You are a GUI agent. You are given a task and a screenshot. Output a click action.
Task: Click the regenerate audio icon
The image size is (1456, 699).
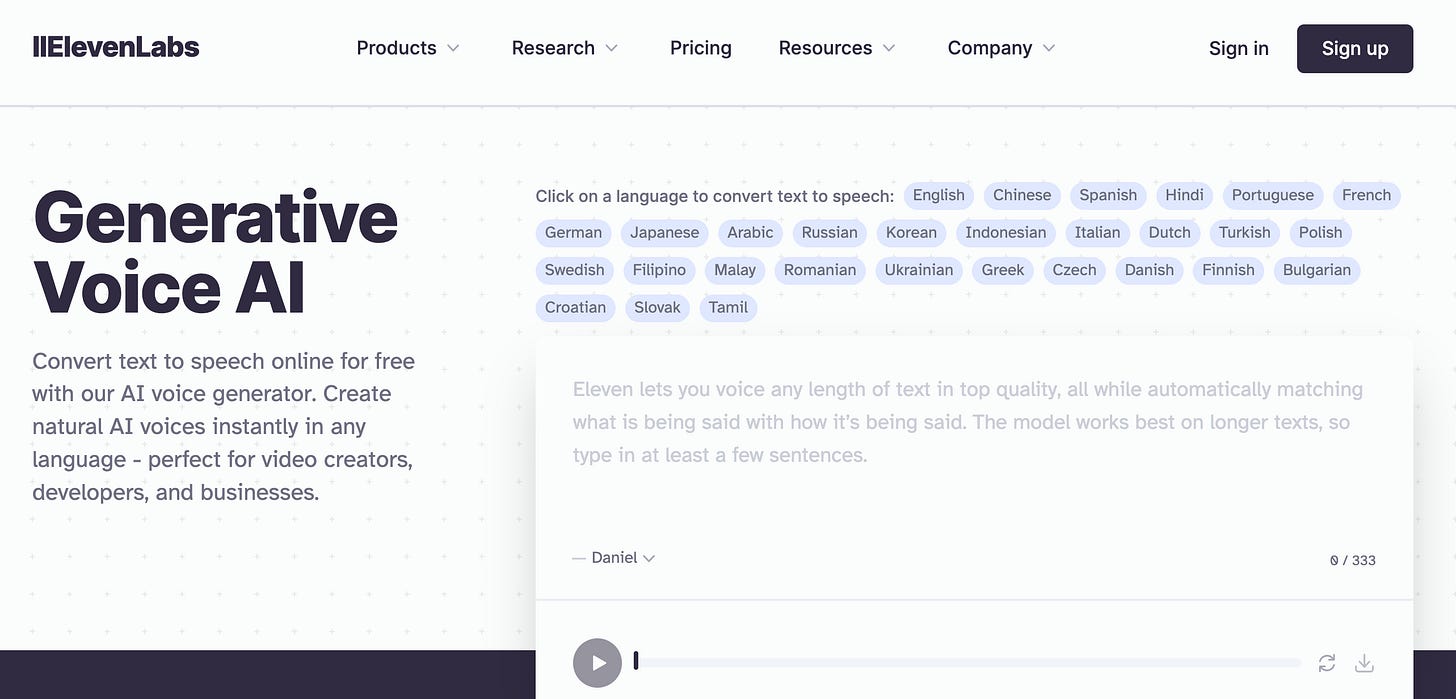(x=1327, y=663)
